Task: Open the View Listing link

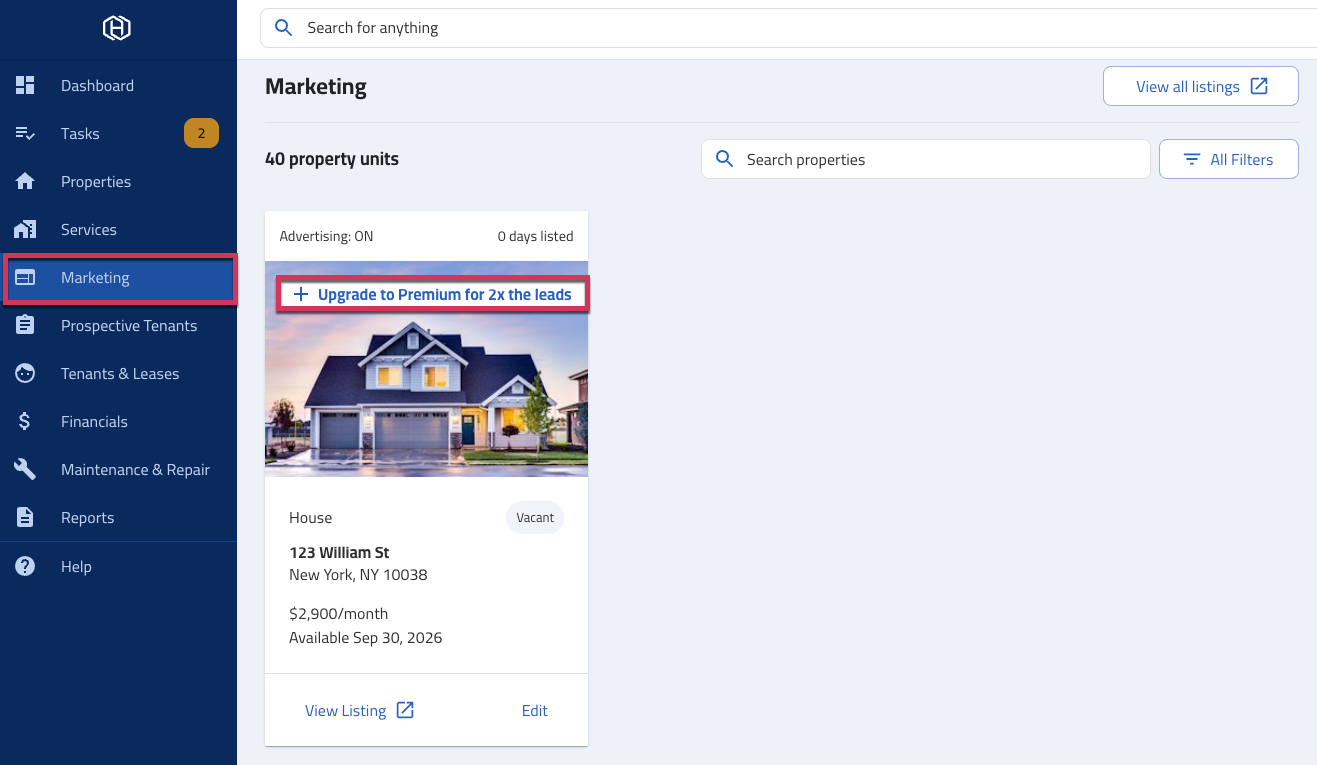Action: 359,710
